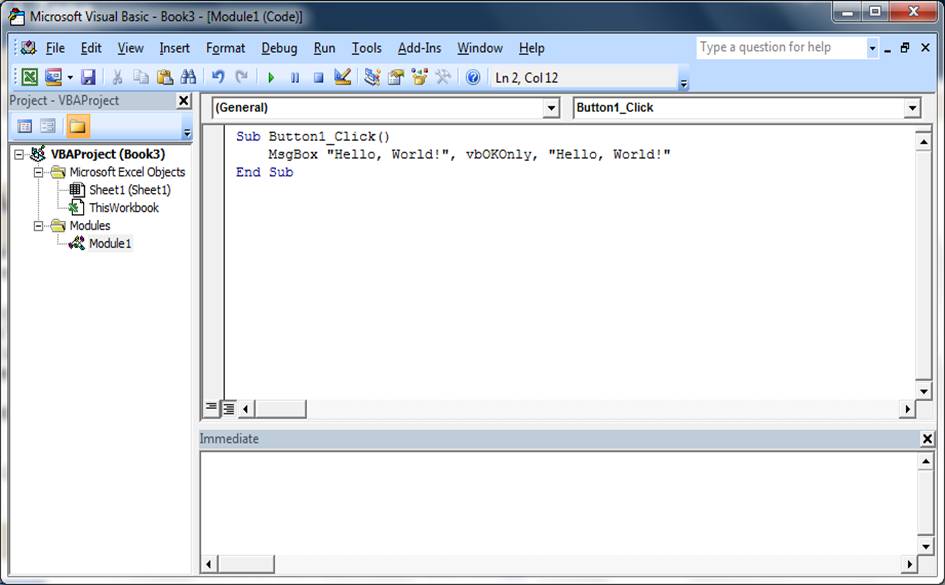
Task: Click in the MsgBox code line
Action: pos(469,154)
